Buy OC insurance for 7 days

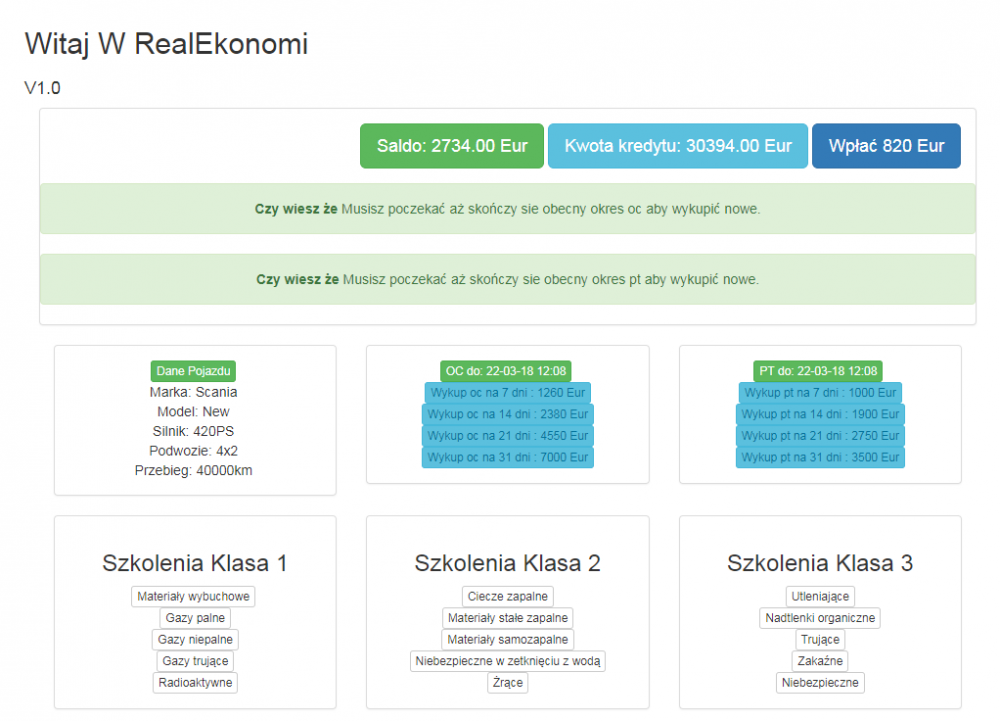(507, 393)
